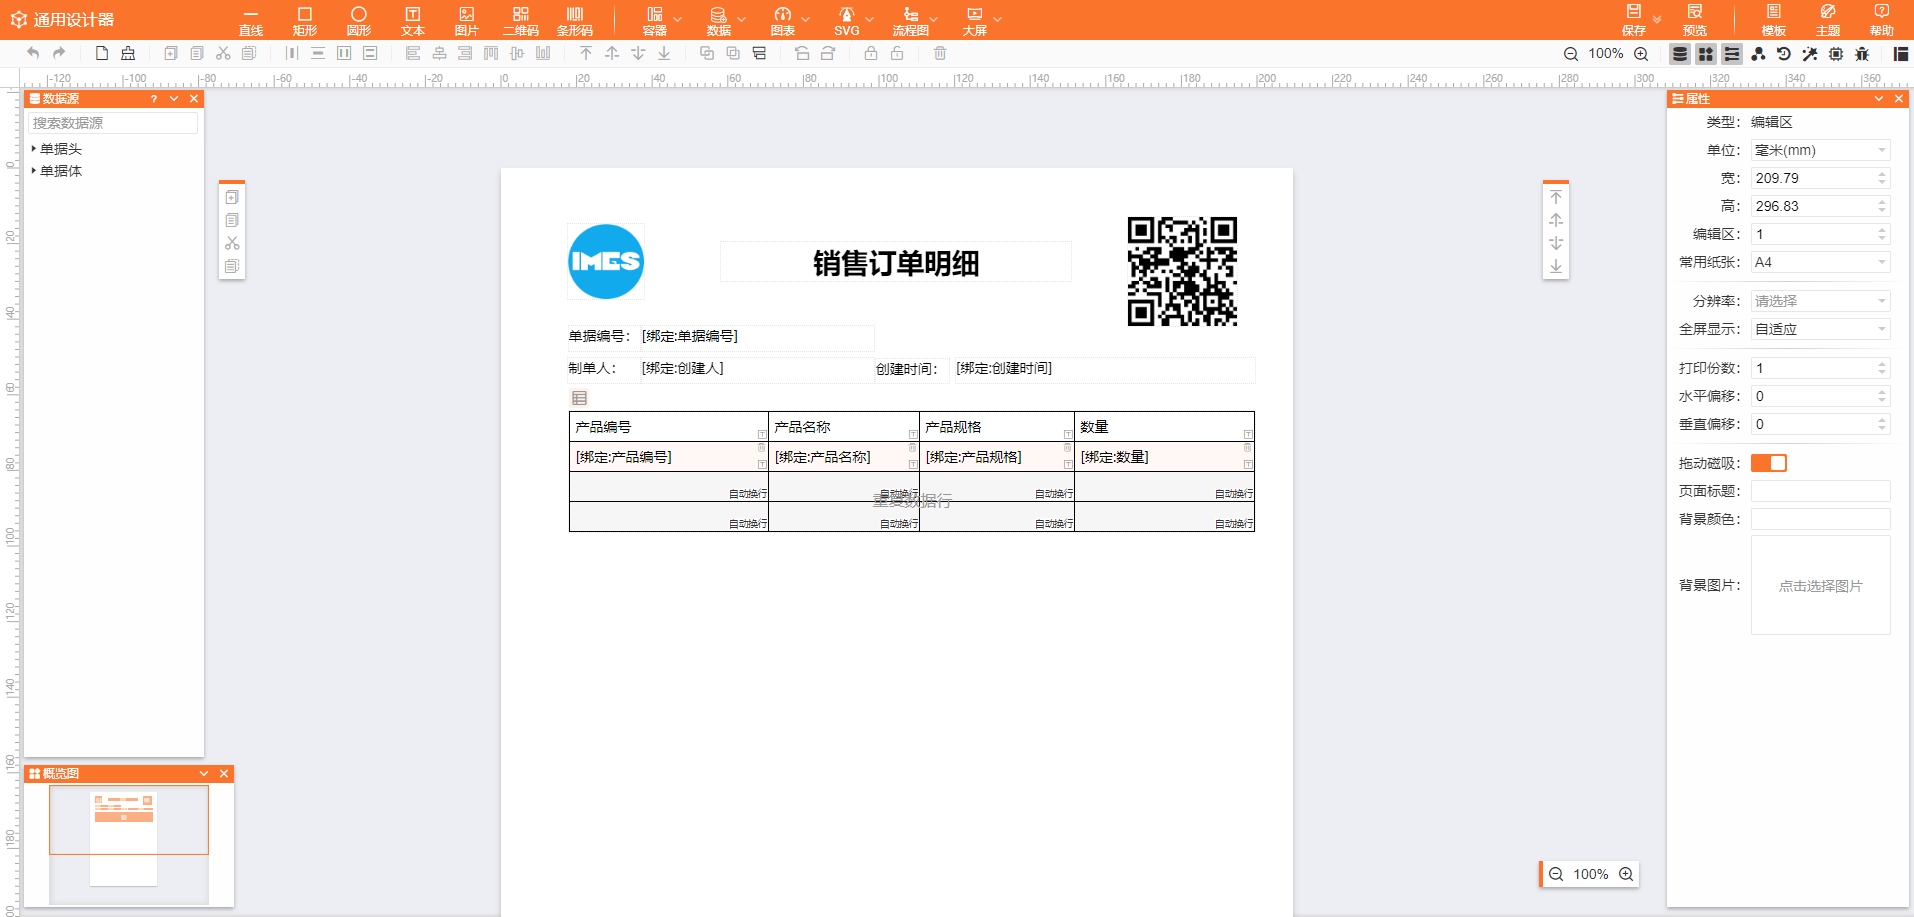The width and height of the screenshot is (1914, 917).
Task: Click the 预览 preview icon
Action: tap(1694, 20)
